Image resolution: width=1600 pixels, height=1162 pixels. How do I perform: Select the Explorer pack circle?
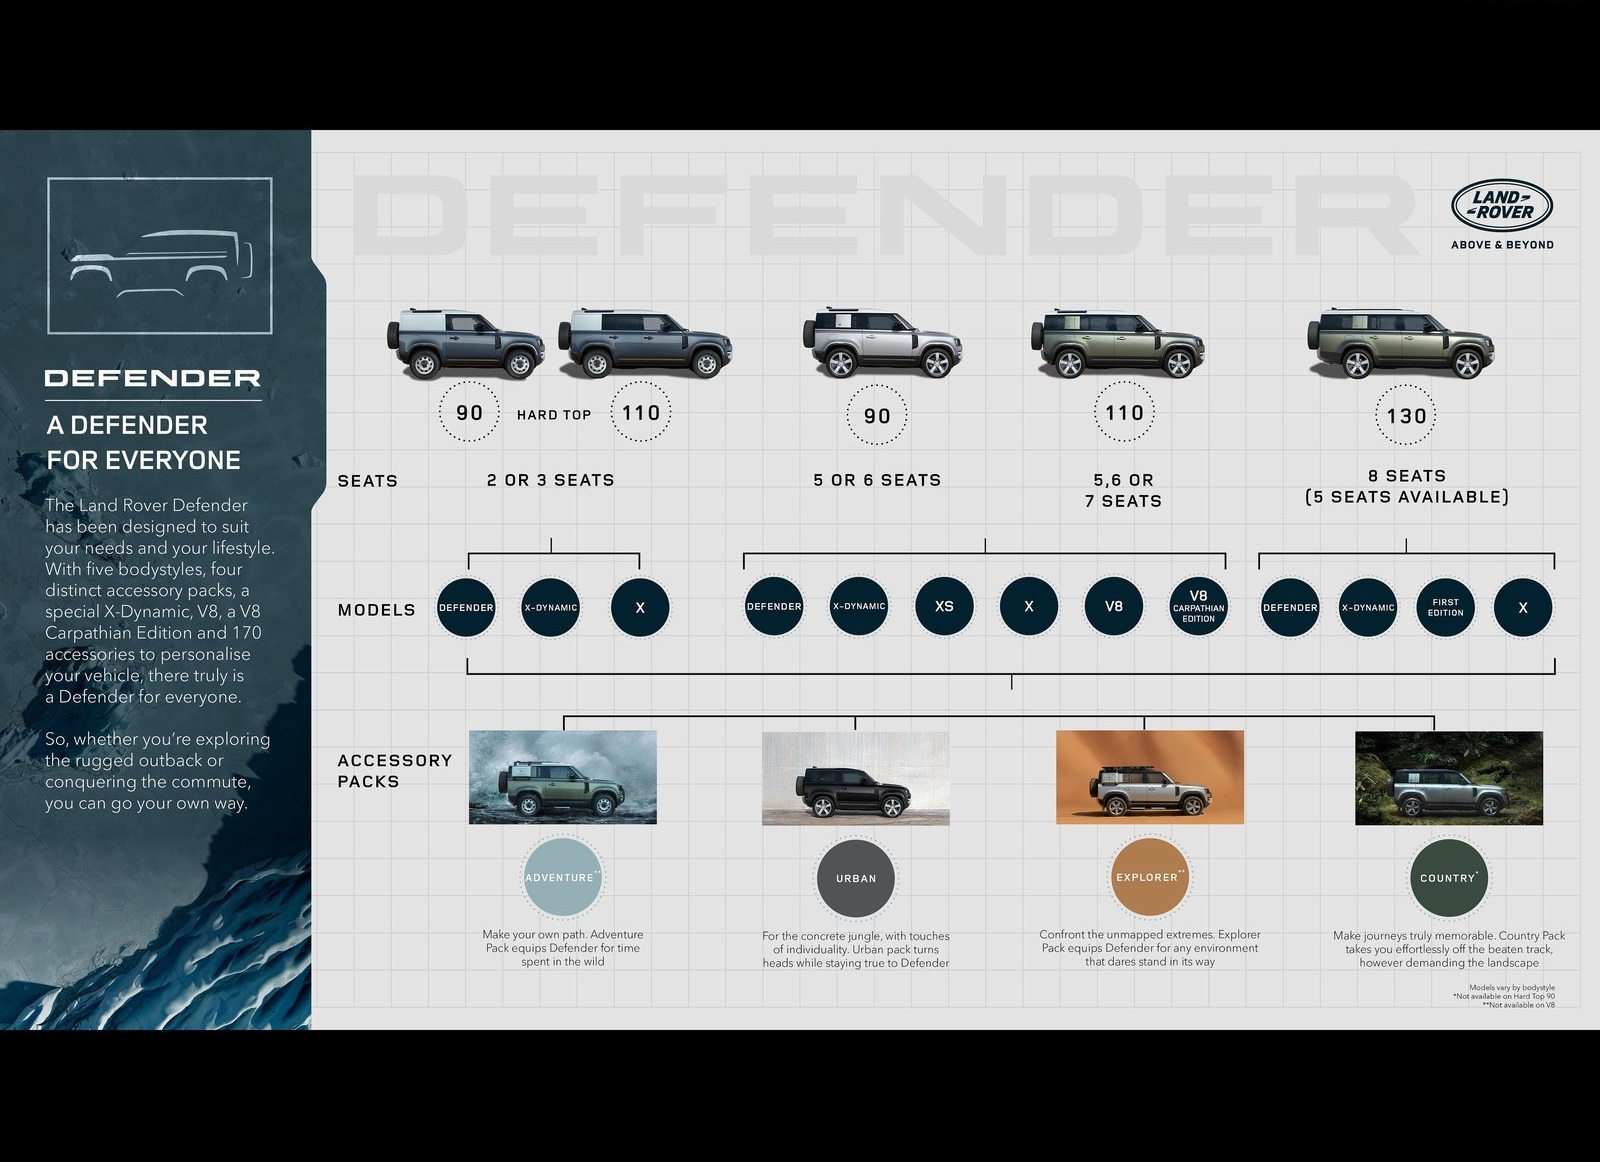1149,877
